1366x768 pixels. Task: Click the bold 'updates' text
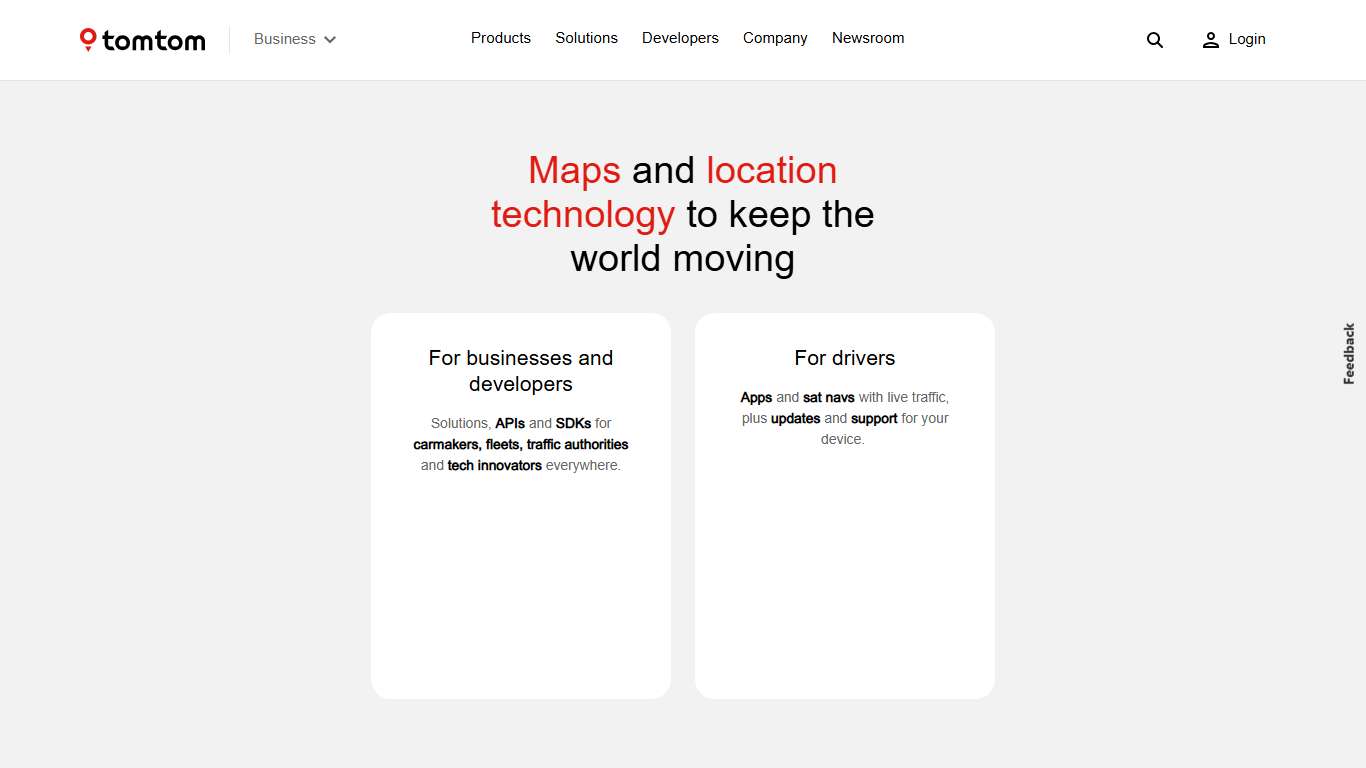point(794,418)
